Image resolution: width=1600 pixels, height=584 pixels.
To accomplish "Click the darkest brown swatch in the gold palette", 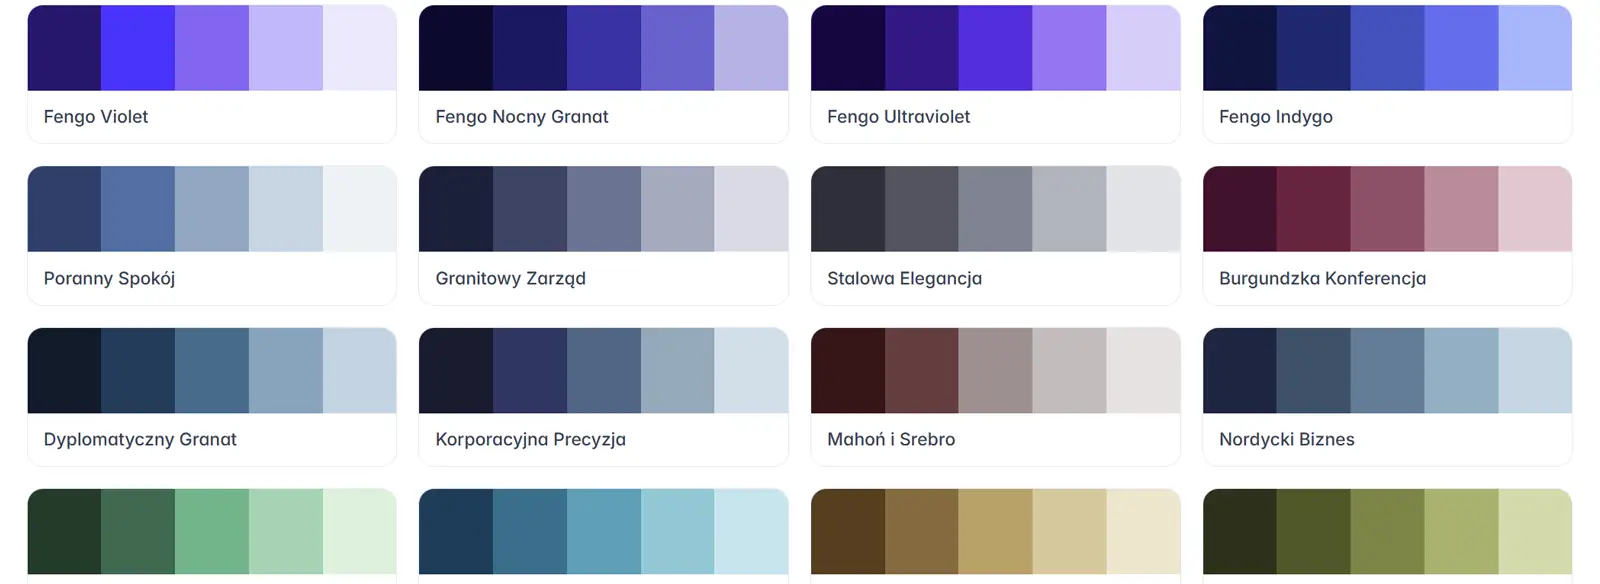I will pyautogui.click(x=848, y=531).
